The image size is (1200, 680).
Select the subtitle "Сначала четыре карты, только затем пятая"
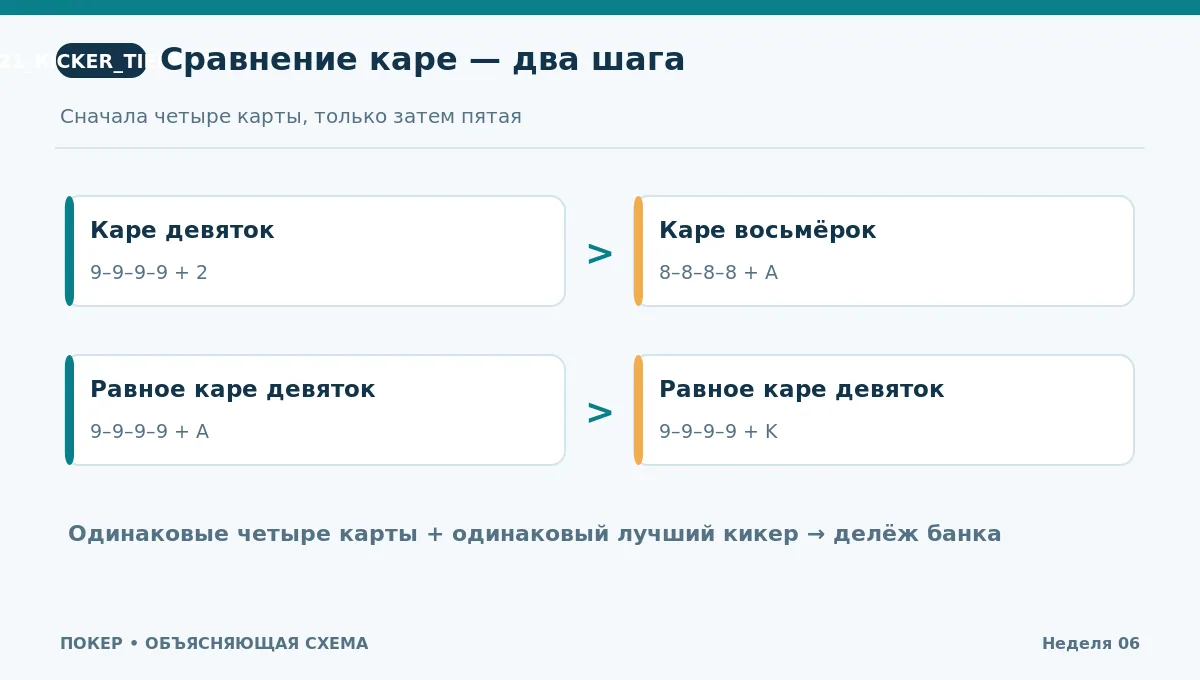click(291, 117)
